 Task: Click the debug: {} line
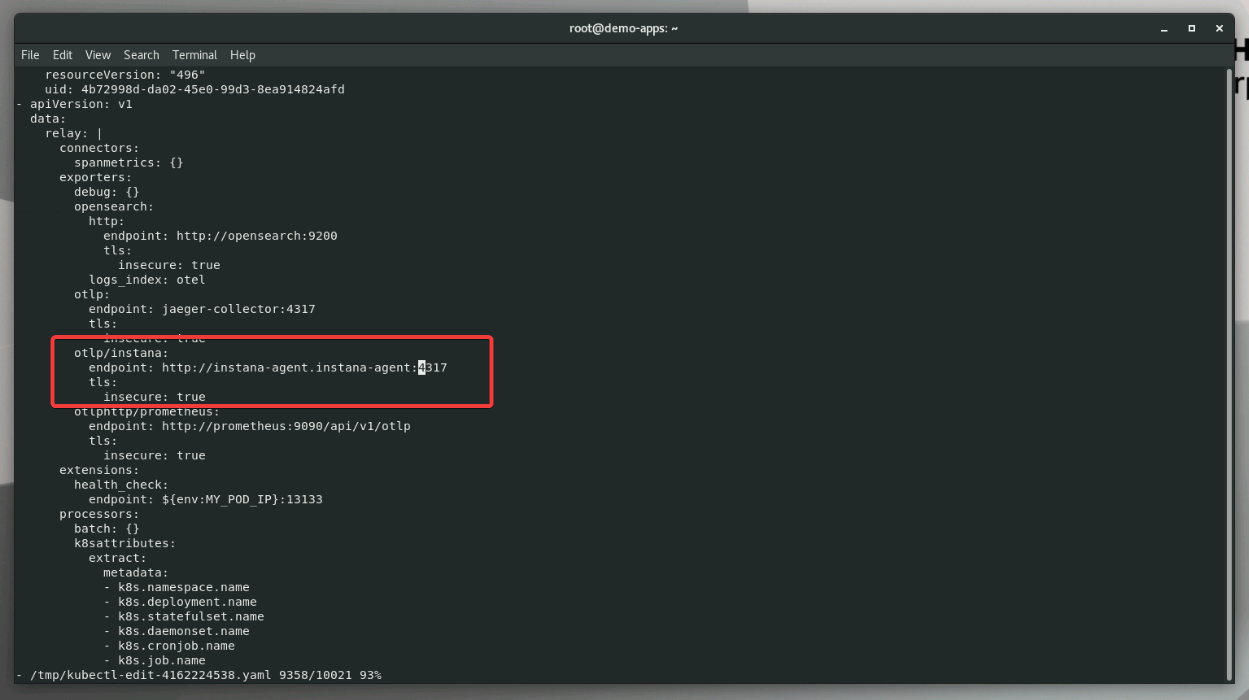[107, 192]
